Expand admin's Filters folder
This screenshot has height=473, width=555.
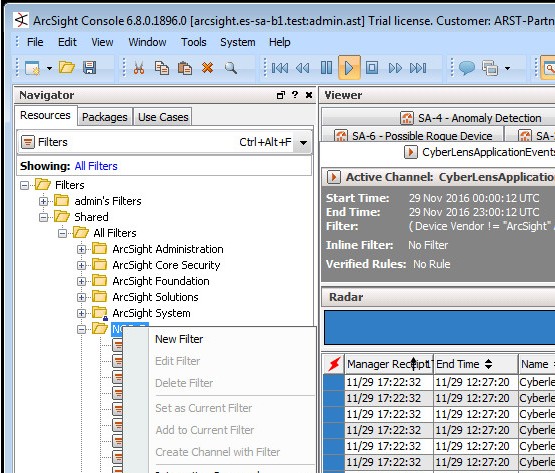(44, 201)
